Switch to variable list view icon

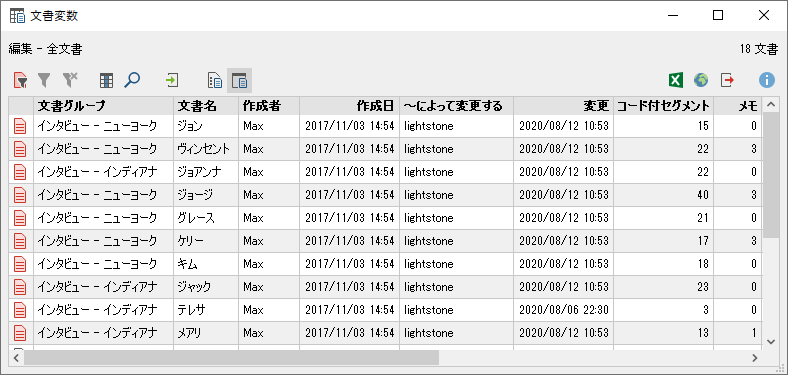pos(215,80)
